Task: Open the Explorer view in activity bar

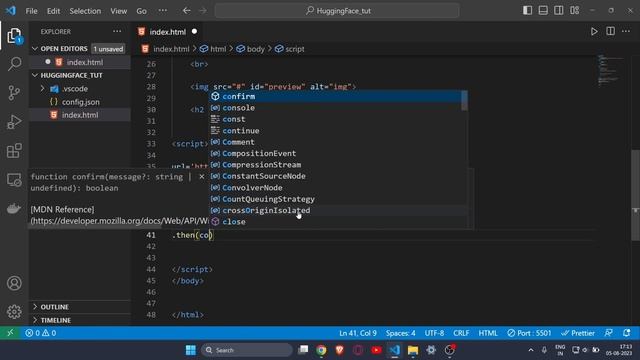Action: 14,36
